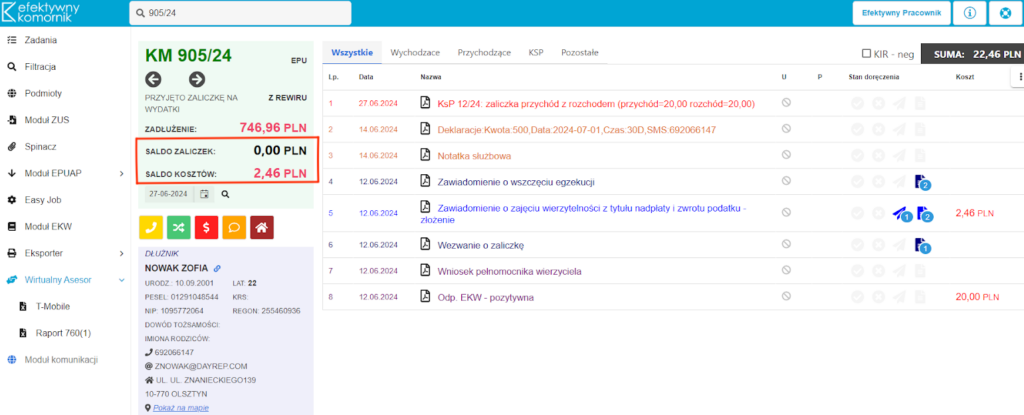Image resolution: width=1024 pixels, height=415 pixels.
Task: Tick the KIR - neg checkbox
Action: [x=867, y=54]
